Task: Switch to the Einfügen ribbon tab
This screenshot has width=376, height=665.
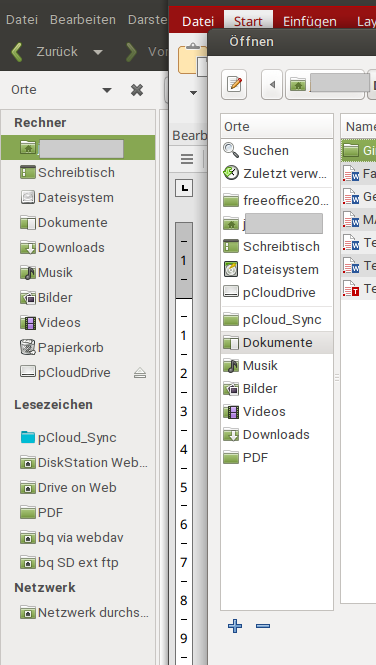Action: pyautogui.click(x=310, y=22)
